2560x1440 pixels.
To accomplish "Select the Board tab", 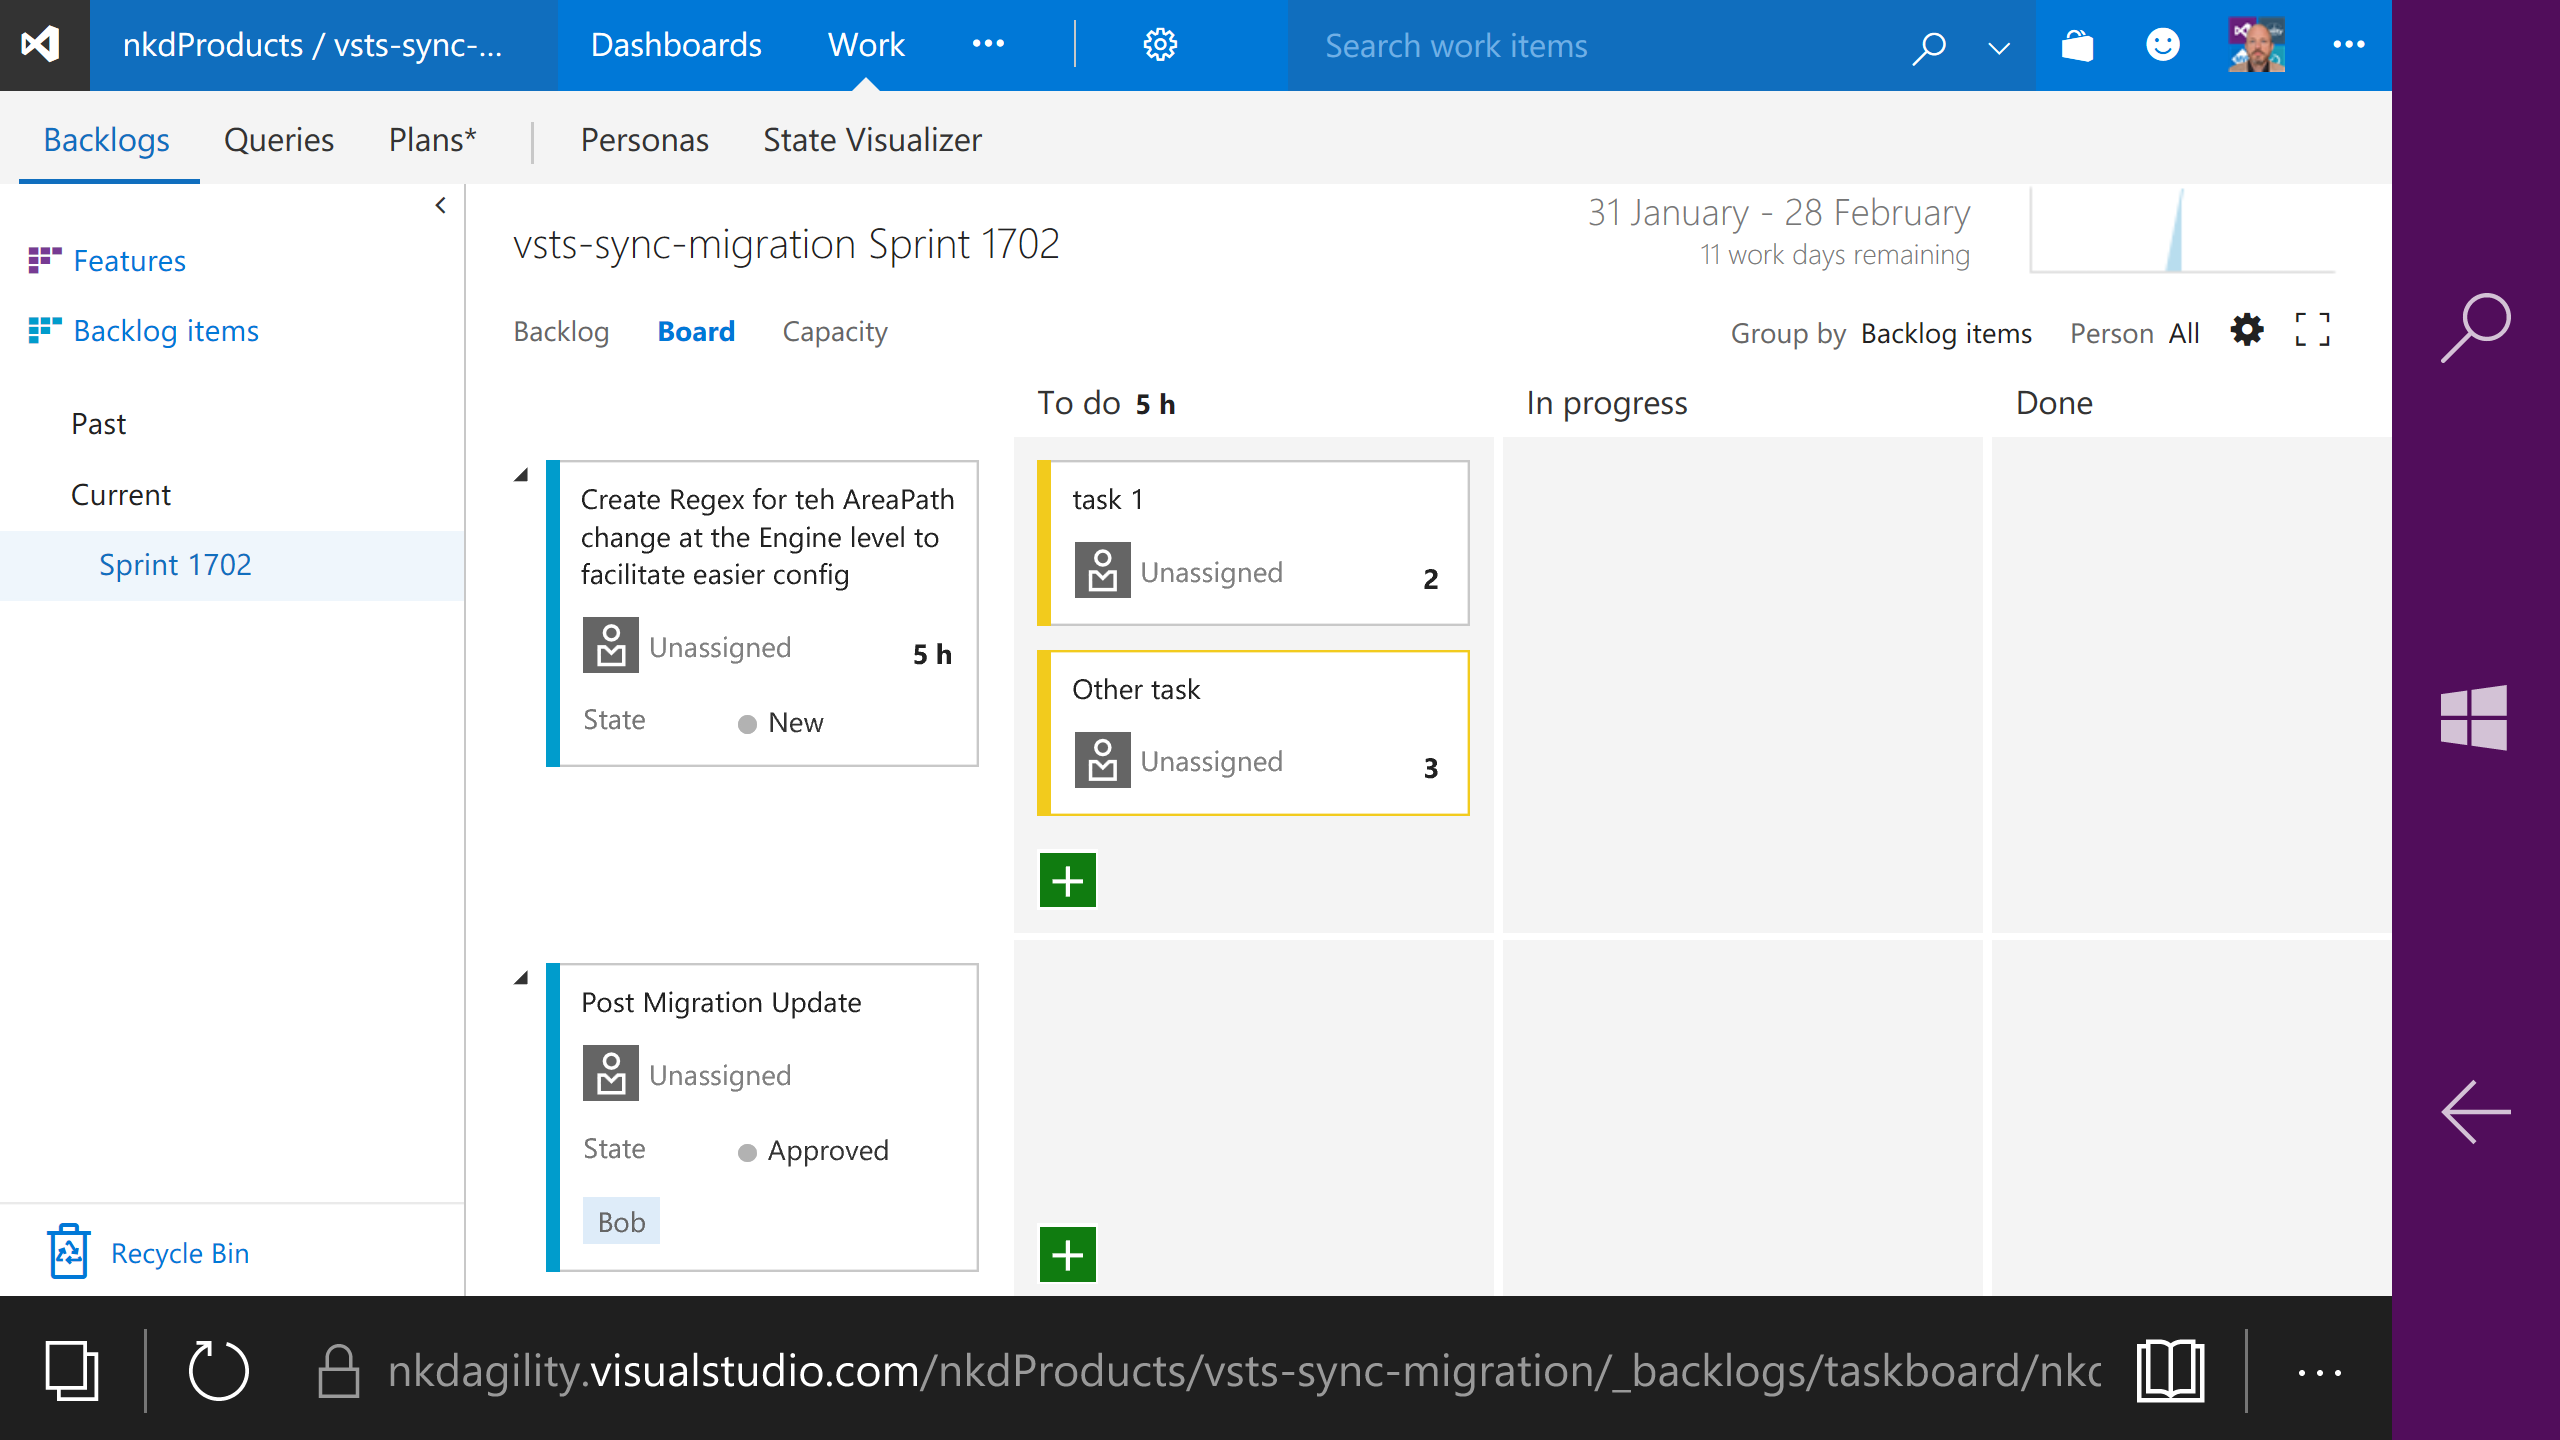I will coord(695,331).
